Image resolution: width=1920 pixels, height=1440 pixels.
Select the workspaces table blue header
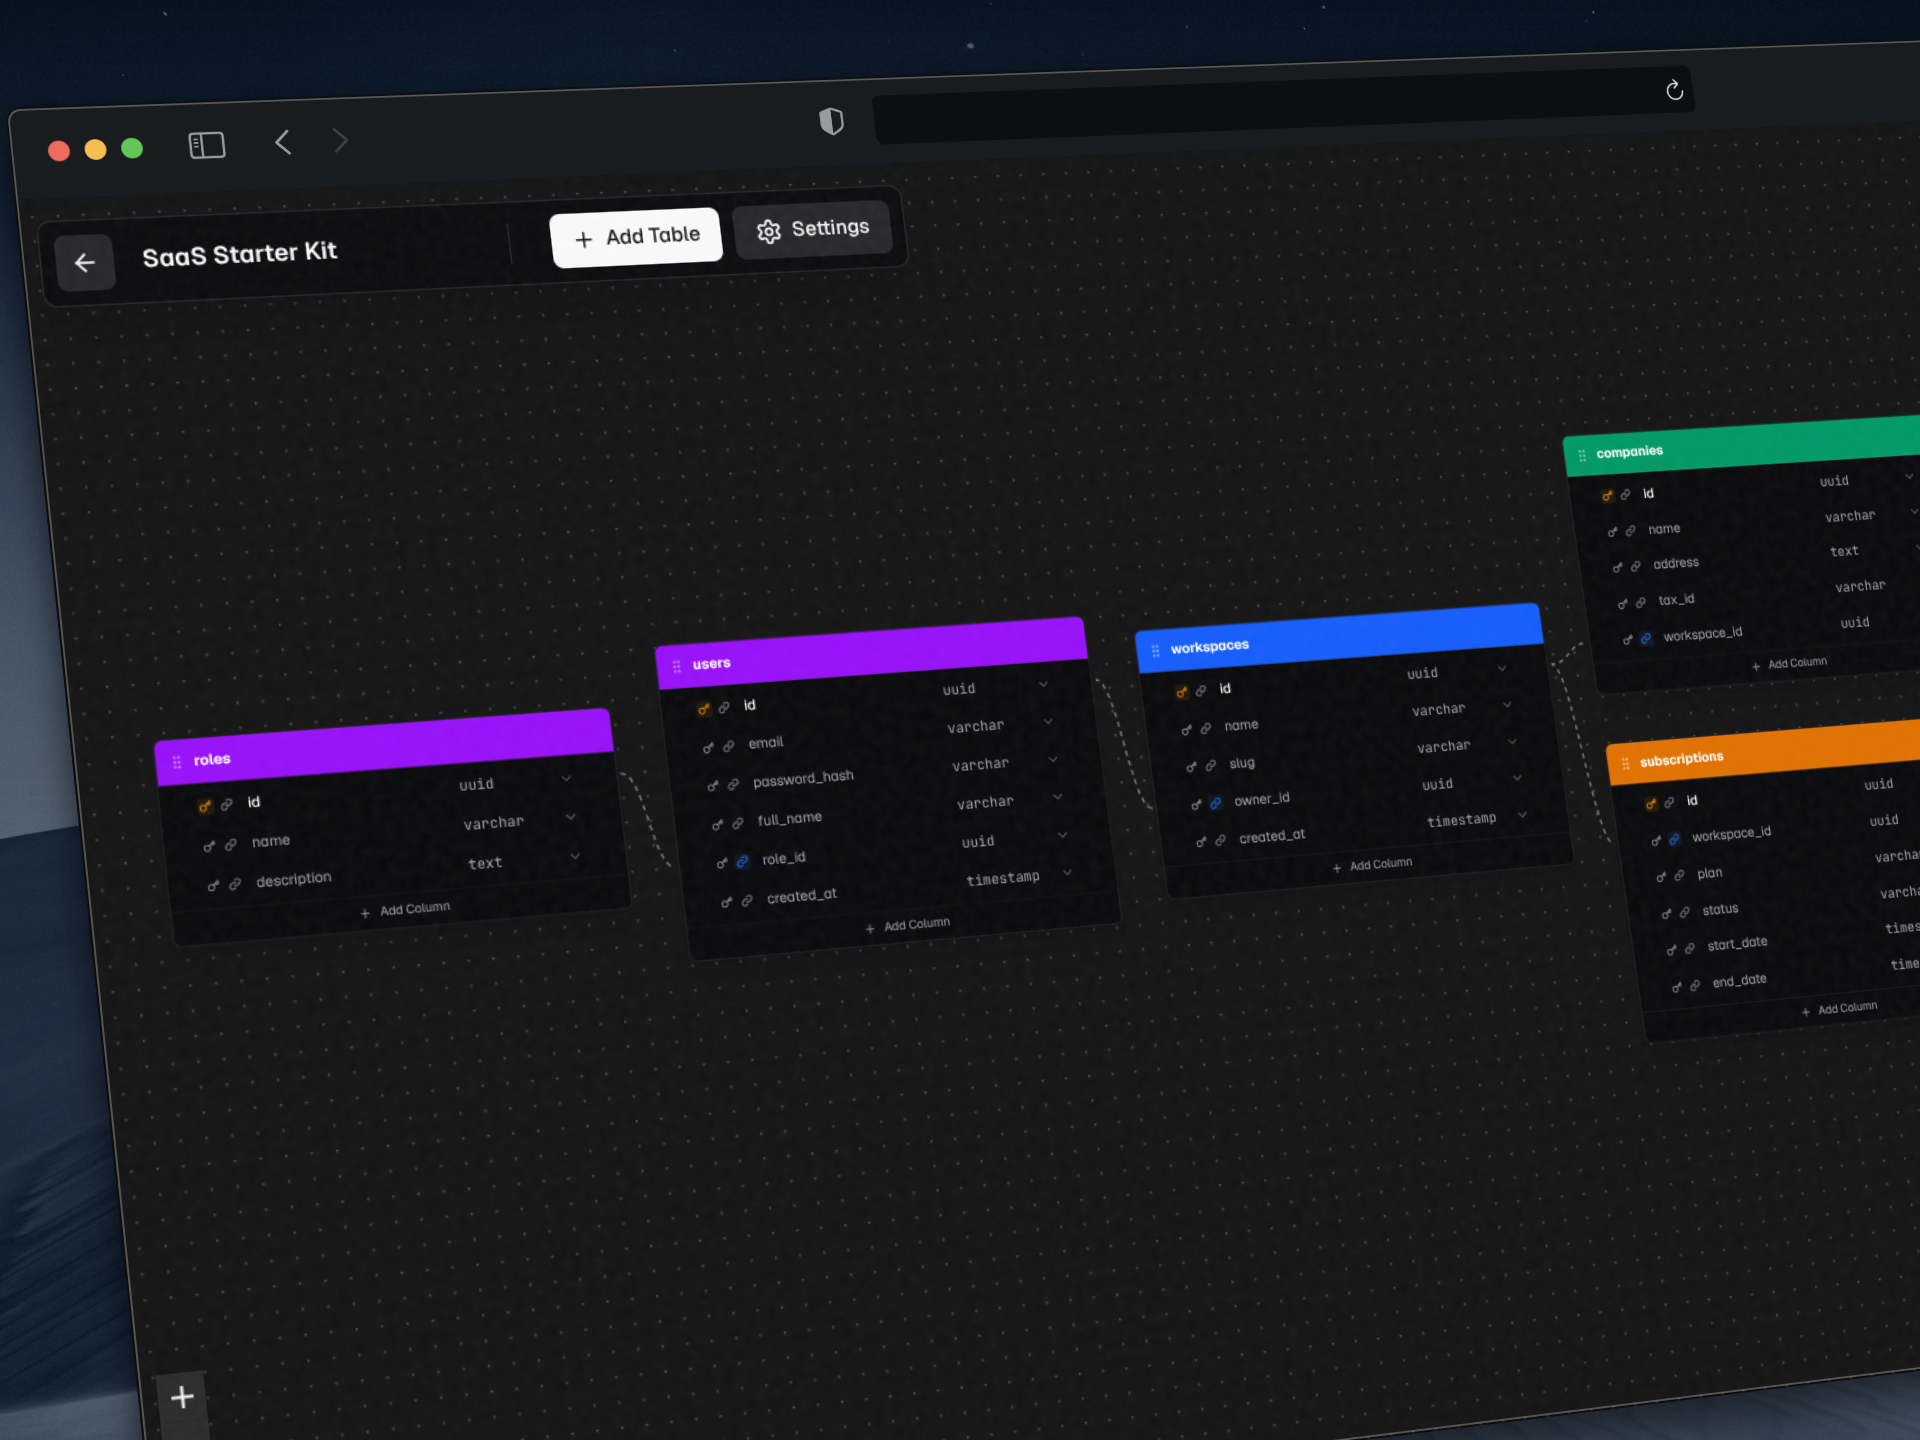[x=1339, y=637]
